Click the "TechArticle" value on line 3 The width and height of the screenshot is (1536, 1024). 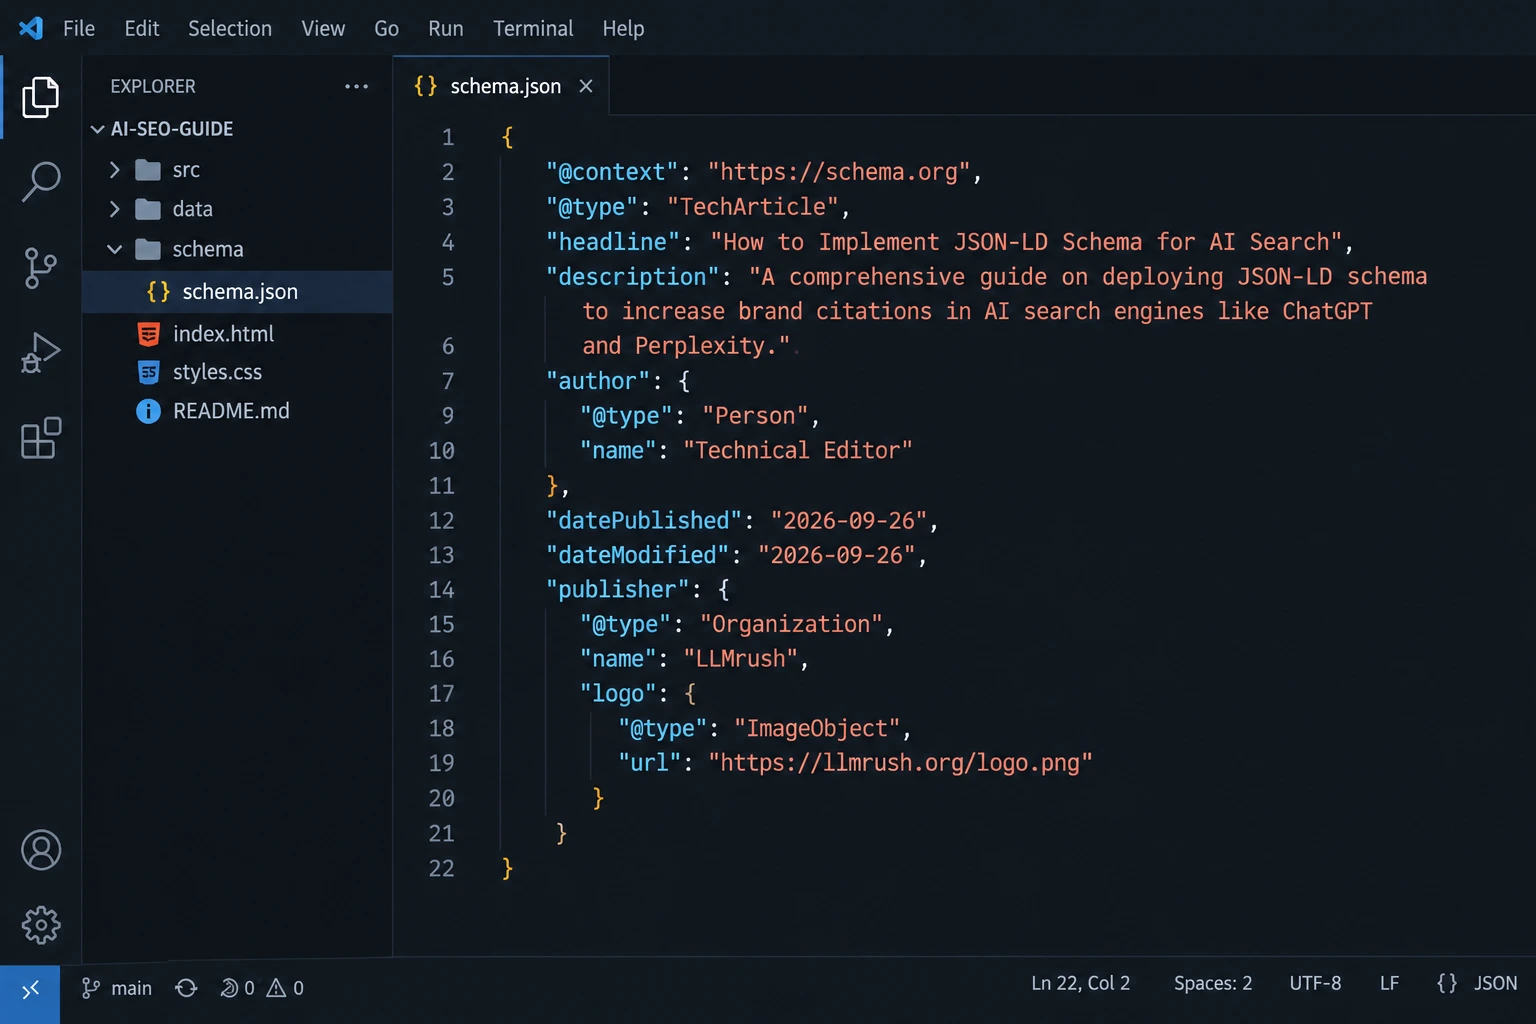(753, 207)
